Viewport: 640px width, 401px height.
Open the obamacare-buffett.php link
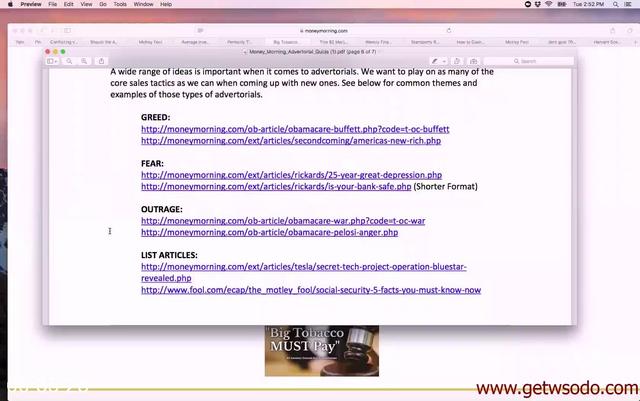[x=295, y=129]
